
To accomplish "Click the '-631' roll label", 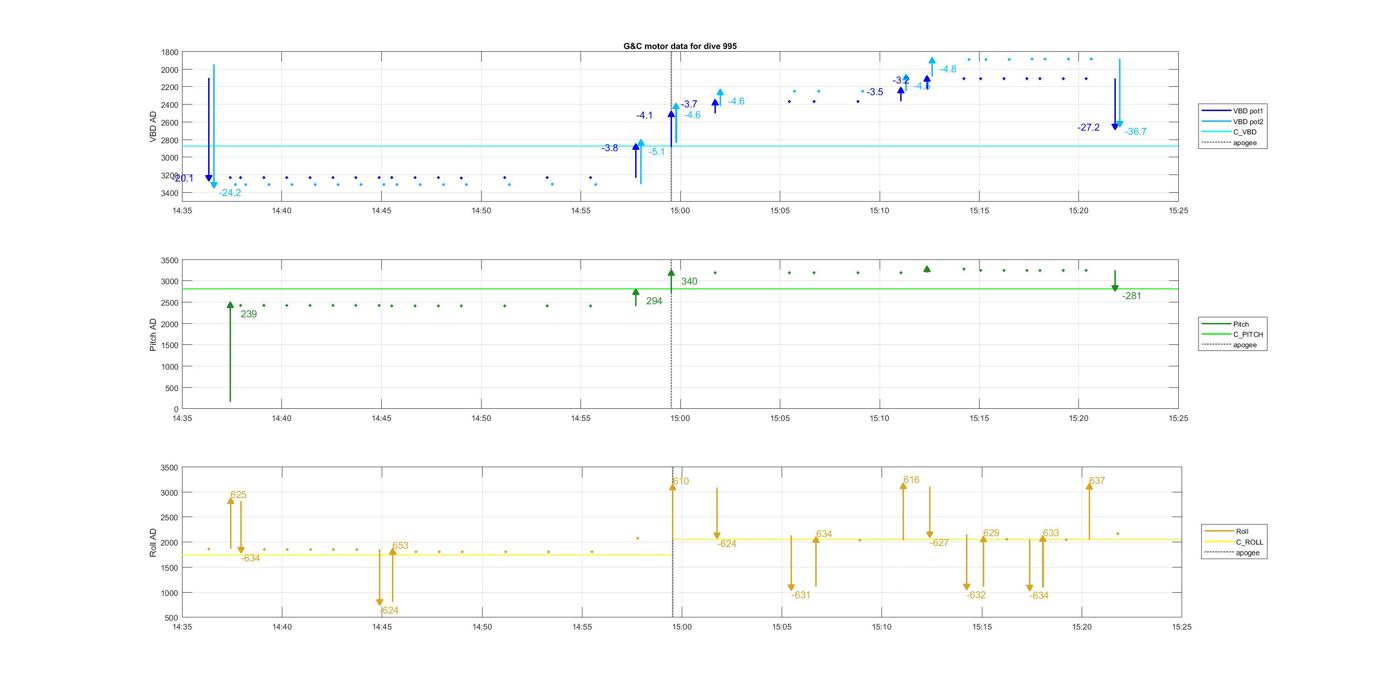I will [801, 595].
